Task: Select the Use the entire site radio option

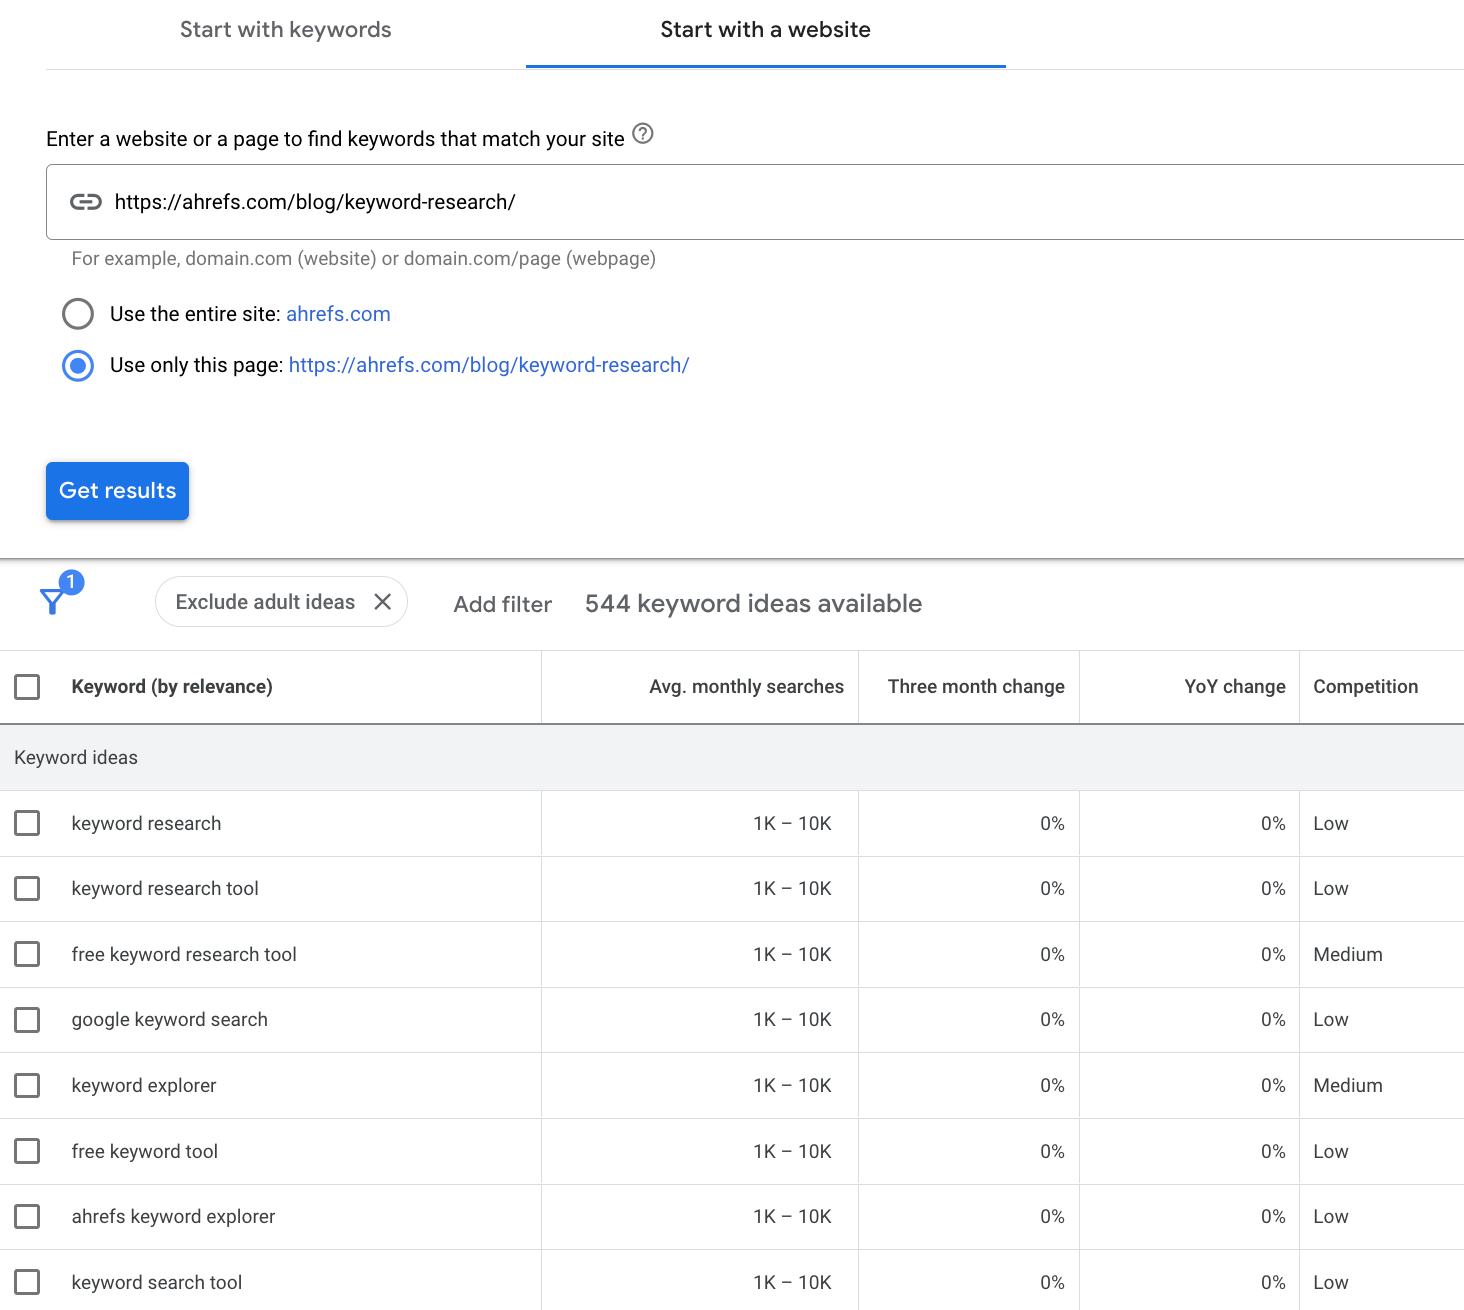Action: pyautogui.click(x=77, y=313)
